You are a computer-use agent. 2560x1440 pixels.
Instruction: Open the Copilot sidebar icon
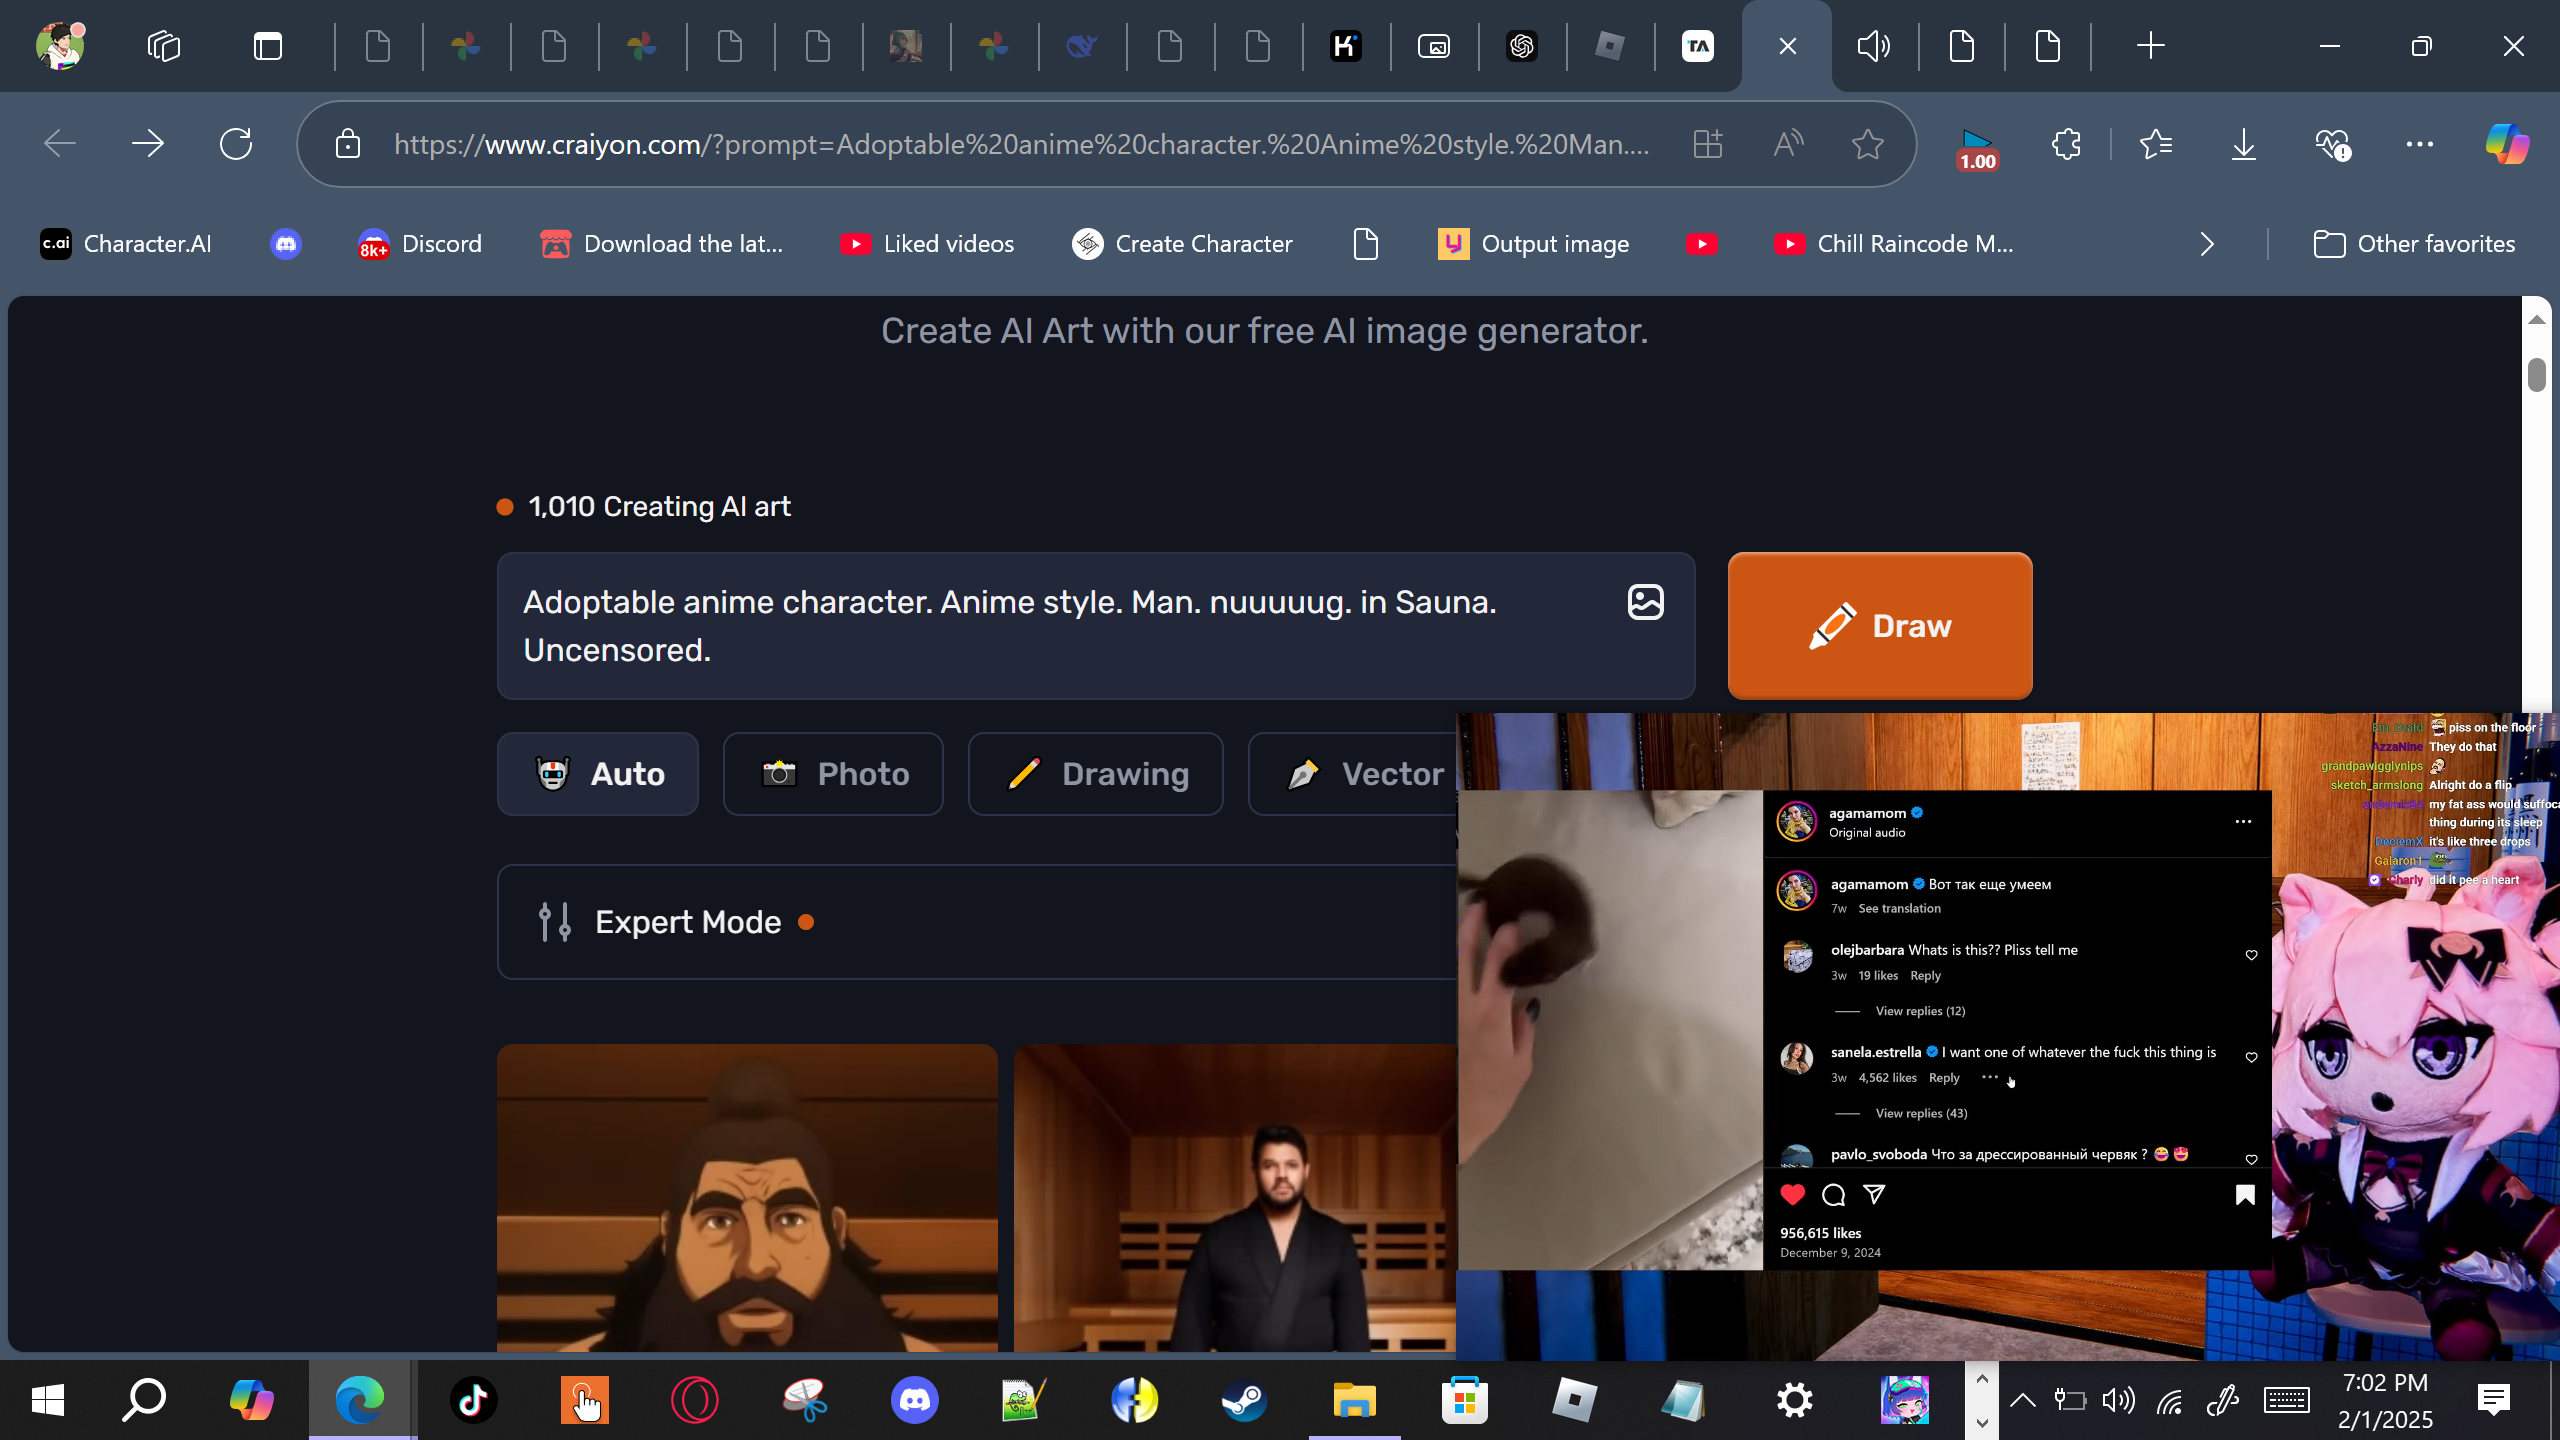[x=2506, y=144]
